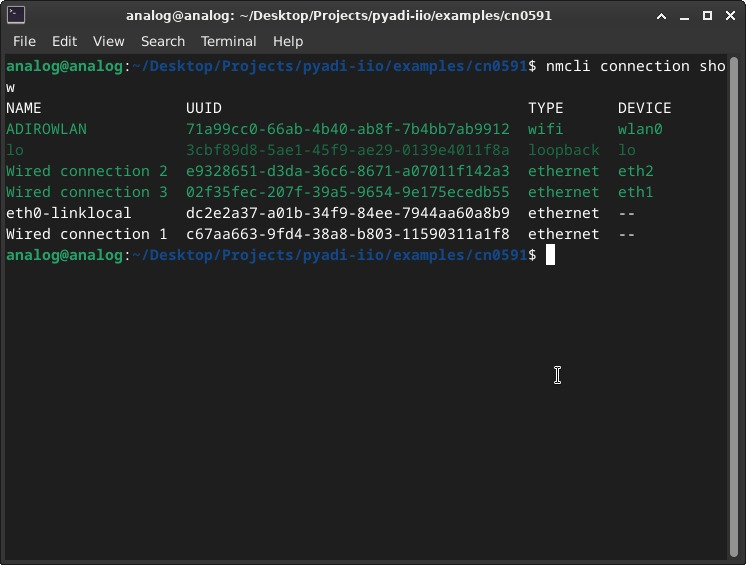Open the Terminal menu

pyautogui.click(x=228, y=41)
